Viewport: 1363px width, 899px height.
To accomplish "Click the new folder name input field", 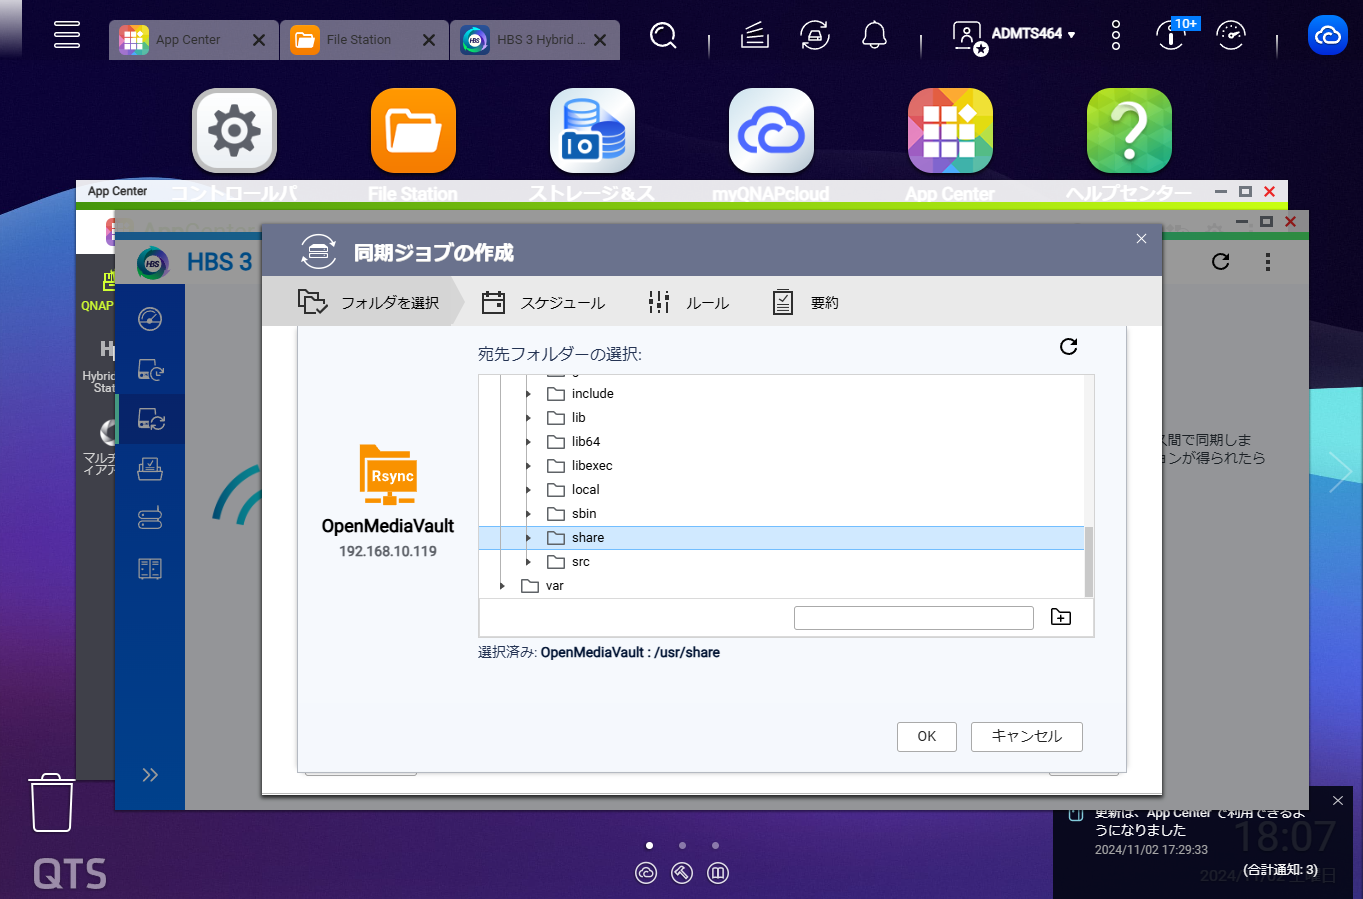I will (x=913, y=618).
